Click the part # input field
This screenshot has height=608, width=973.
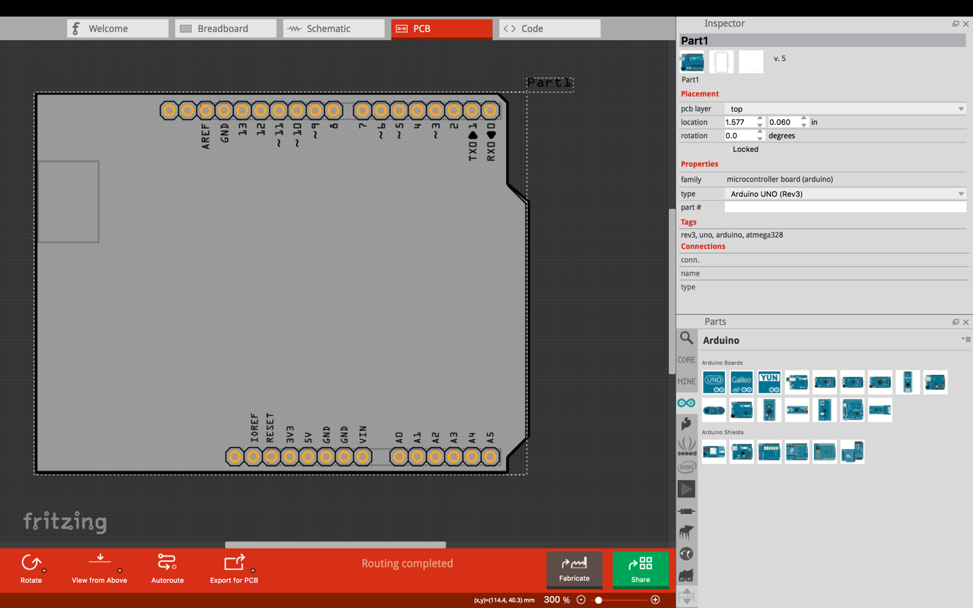[845, 207]
